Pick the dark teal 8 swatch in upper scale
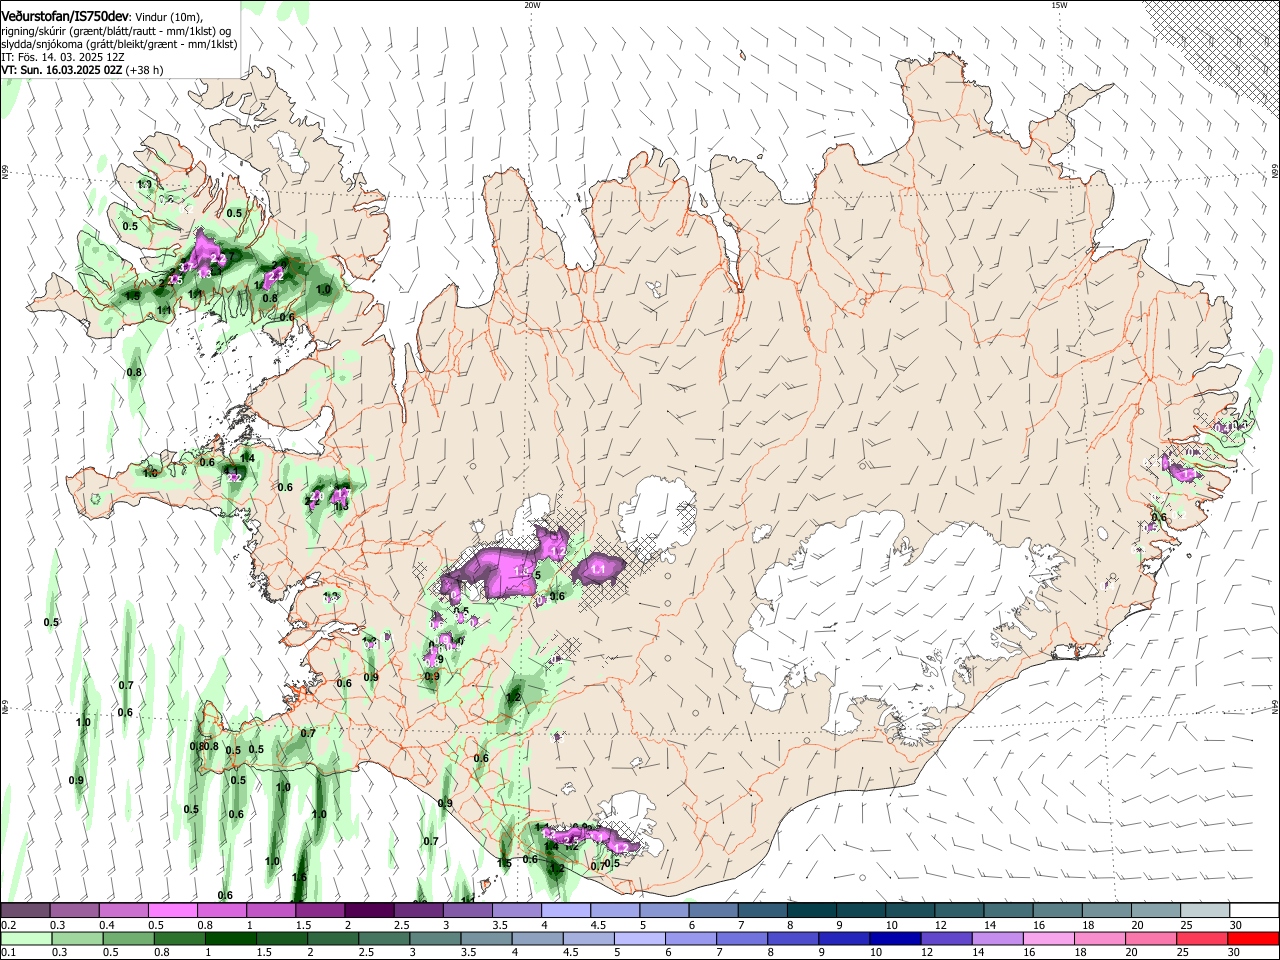The height and width of the screenshot is (960, 1280). (809, 911)
